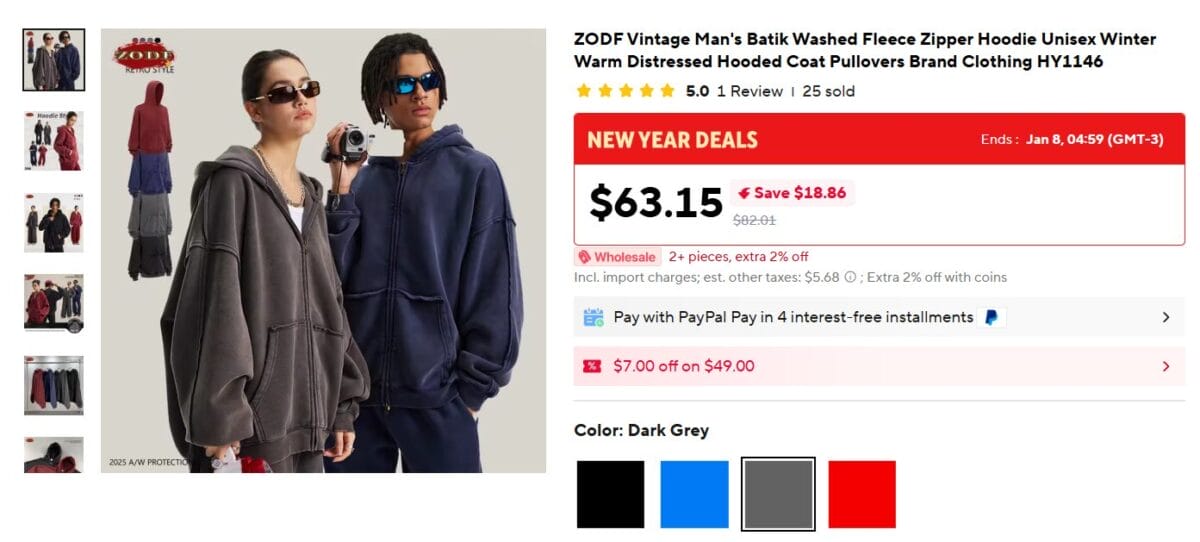The image size is (1200, 542).
Task: Click the five-star rating stars
Action: pos(625,91)
